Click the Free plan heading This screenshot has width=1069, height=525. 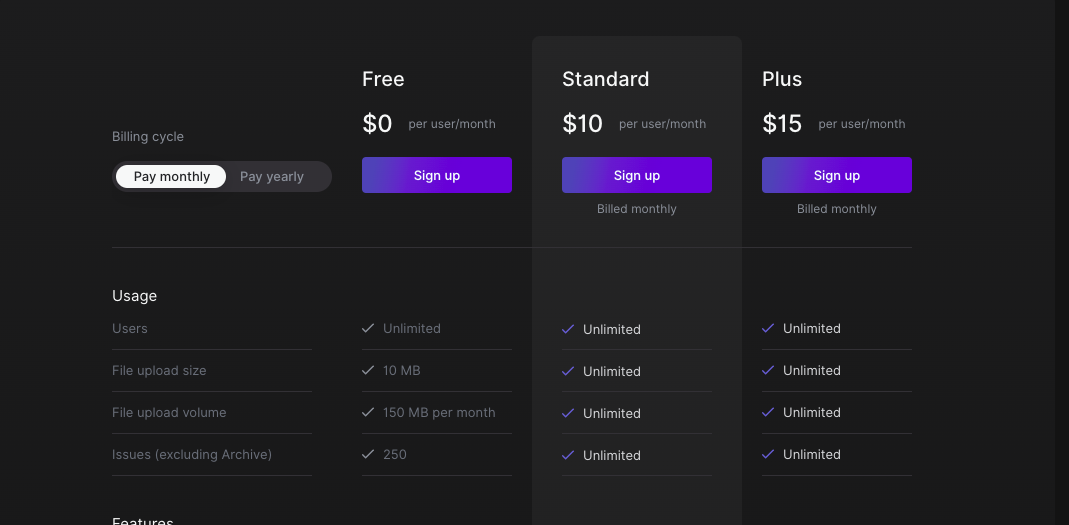click(383, 79)
